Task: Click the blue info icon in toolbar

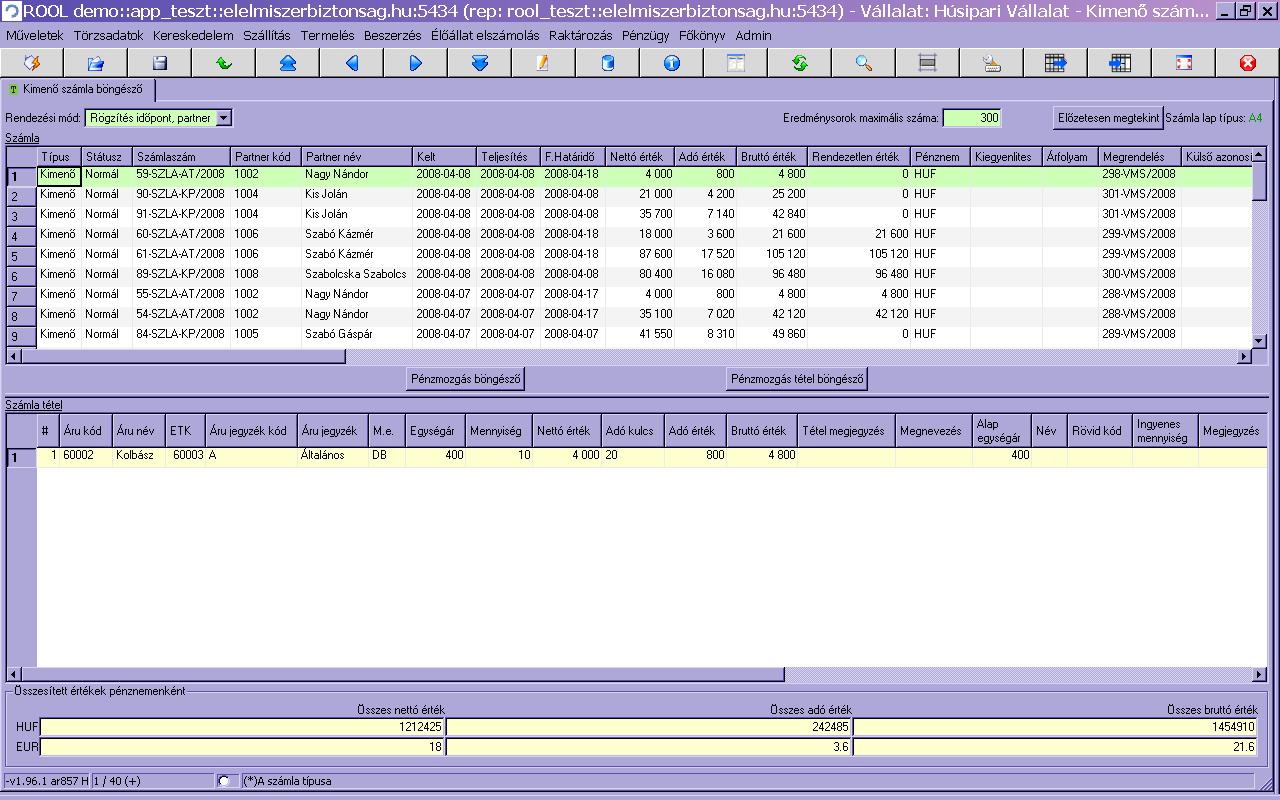Action: pos(671,63)
